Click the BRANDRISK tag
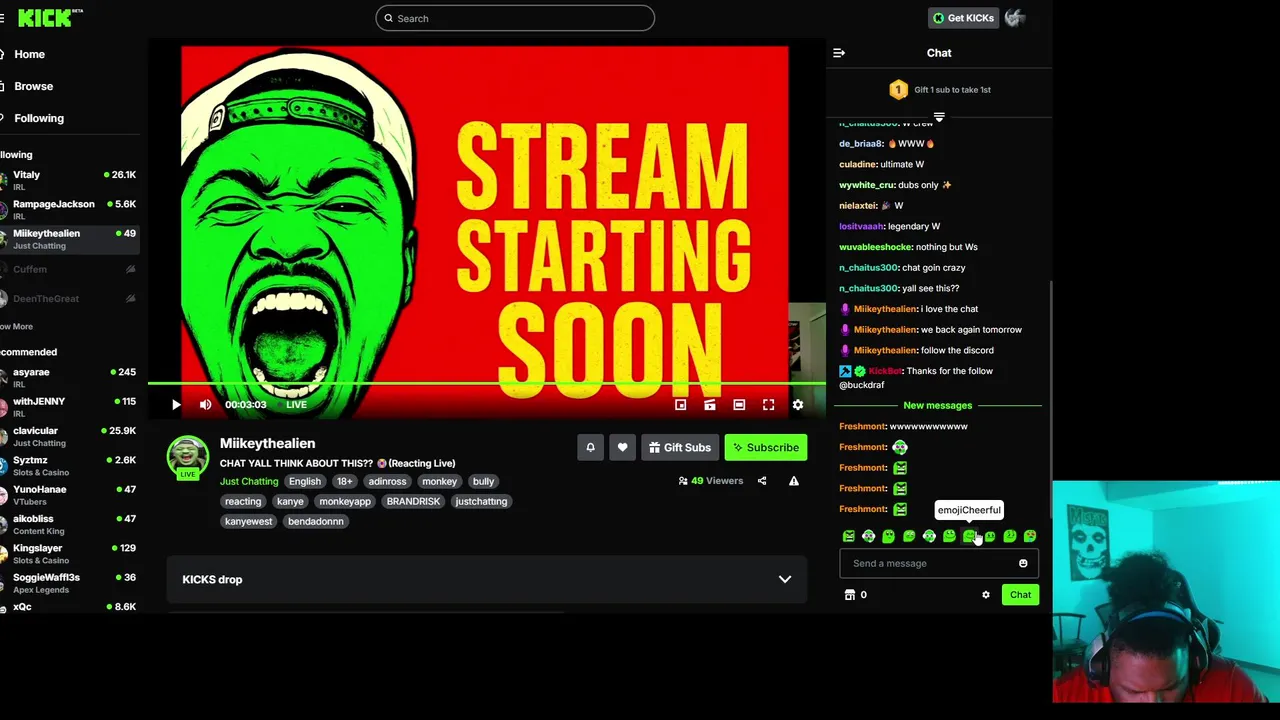 413,501
